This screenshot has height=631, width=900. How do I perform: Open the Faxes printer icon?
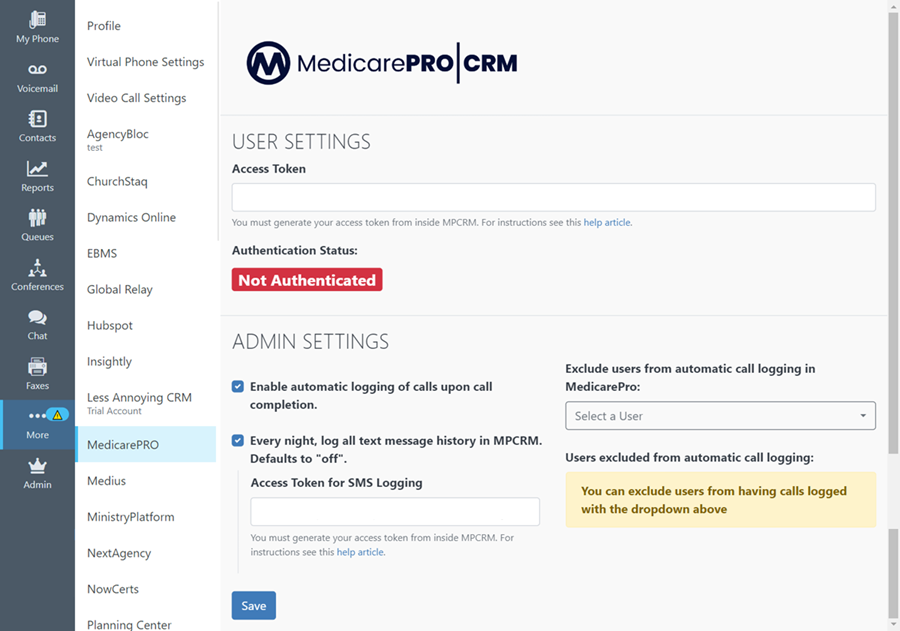[x=37, y=366]
